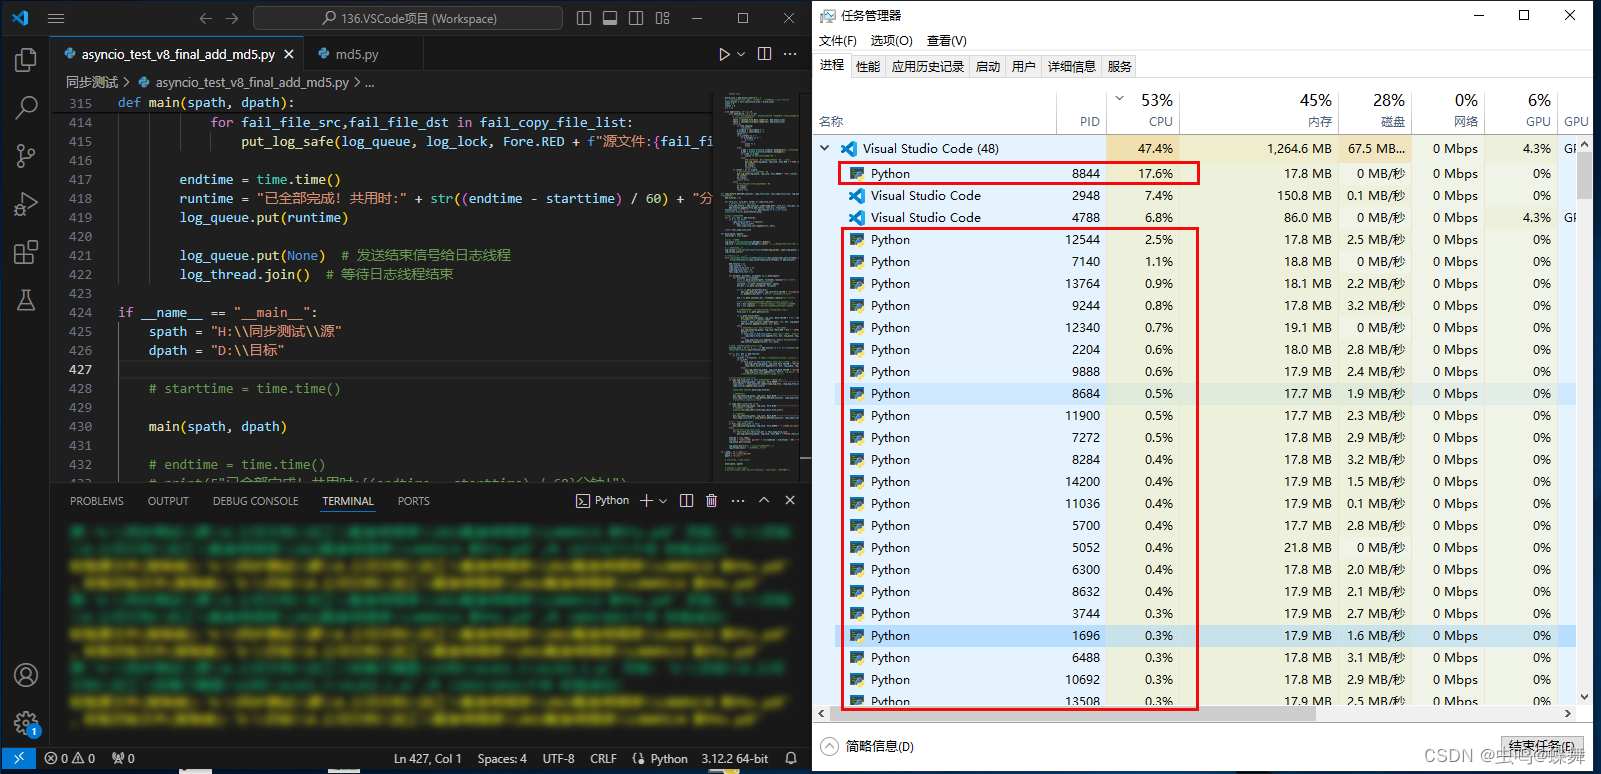Sort processes by the 磁盘 column
The image size is (1601, 774).
[x=1375, y=111]
